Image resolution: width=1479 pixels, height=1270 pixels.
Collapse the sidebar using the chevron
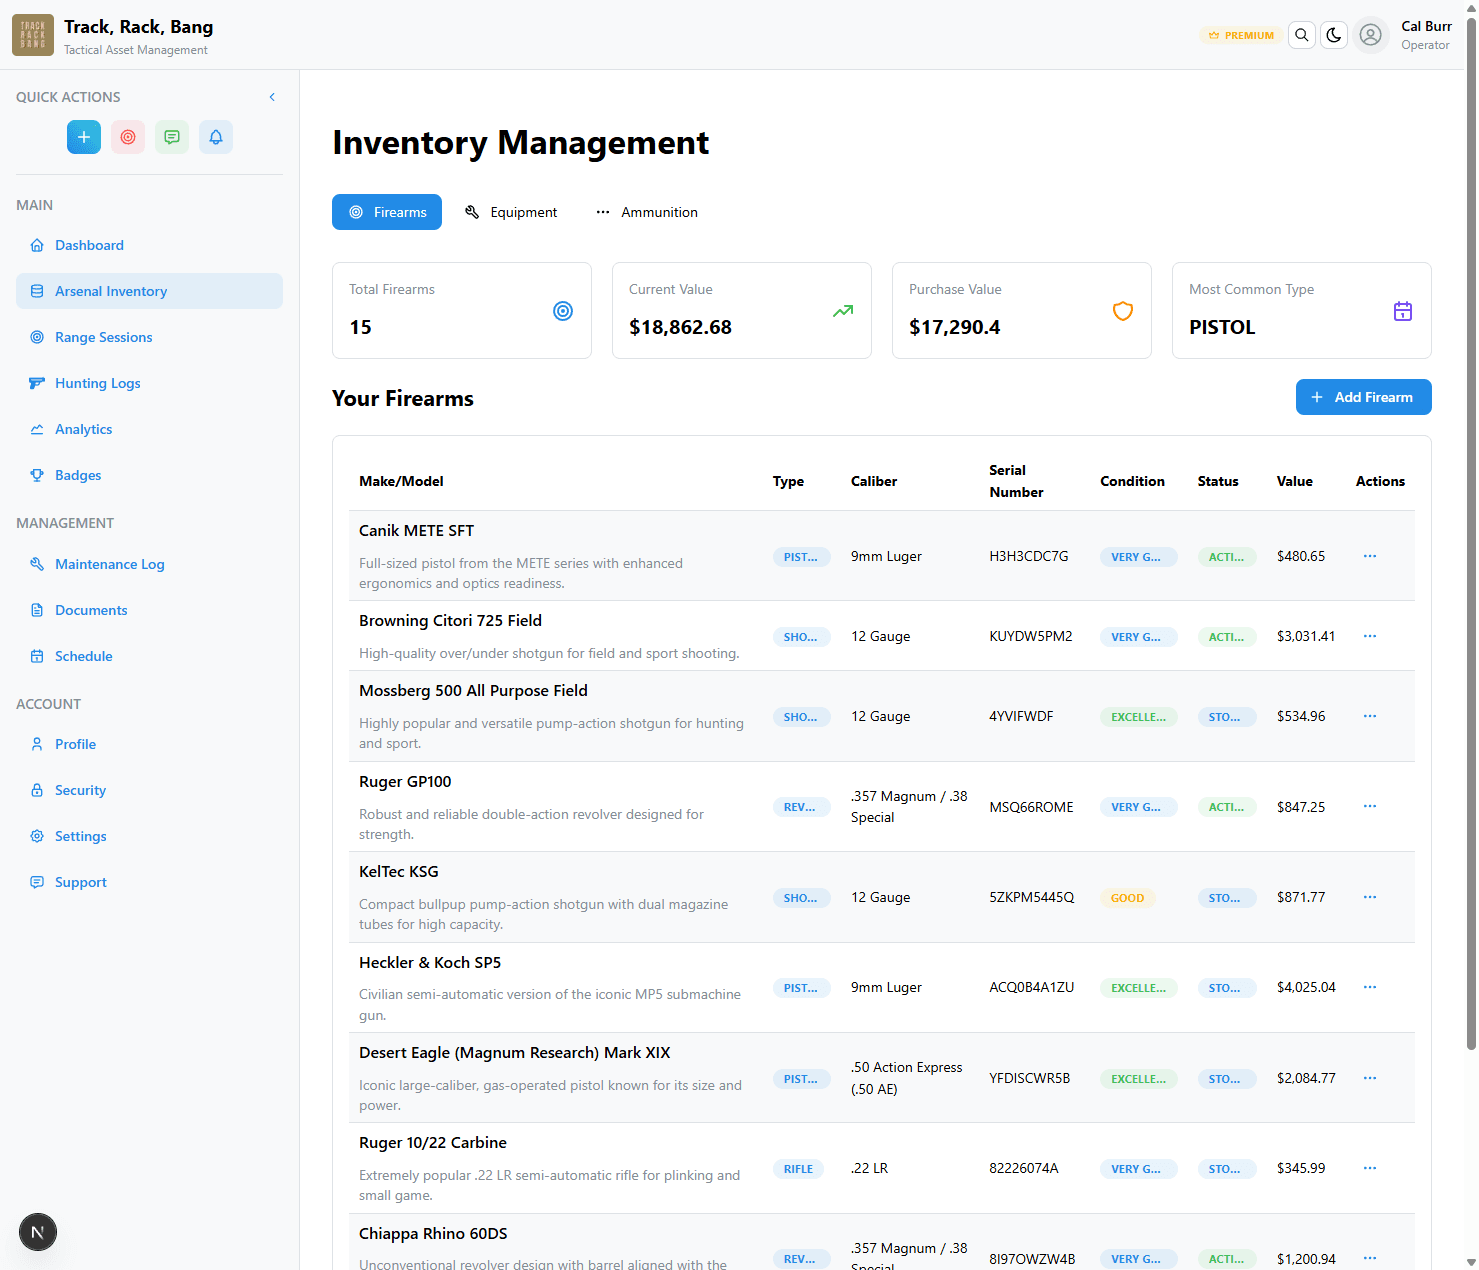272,97
